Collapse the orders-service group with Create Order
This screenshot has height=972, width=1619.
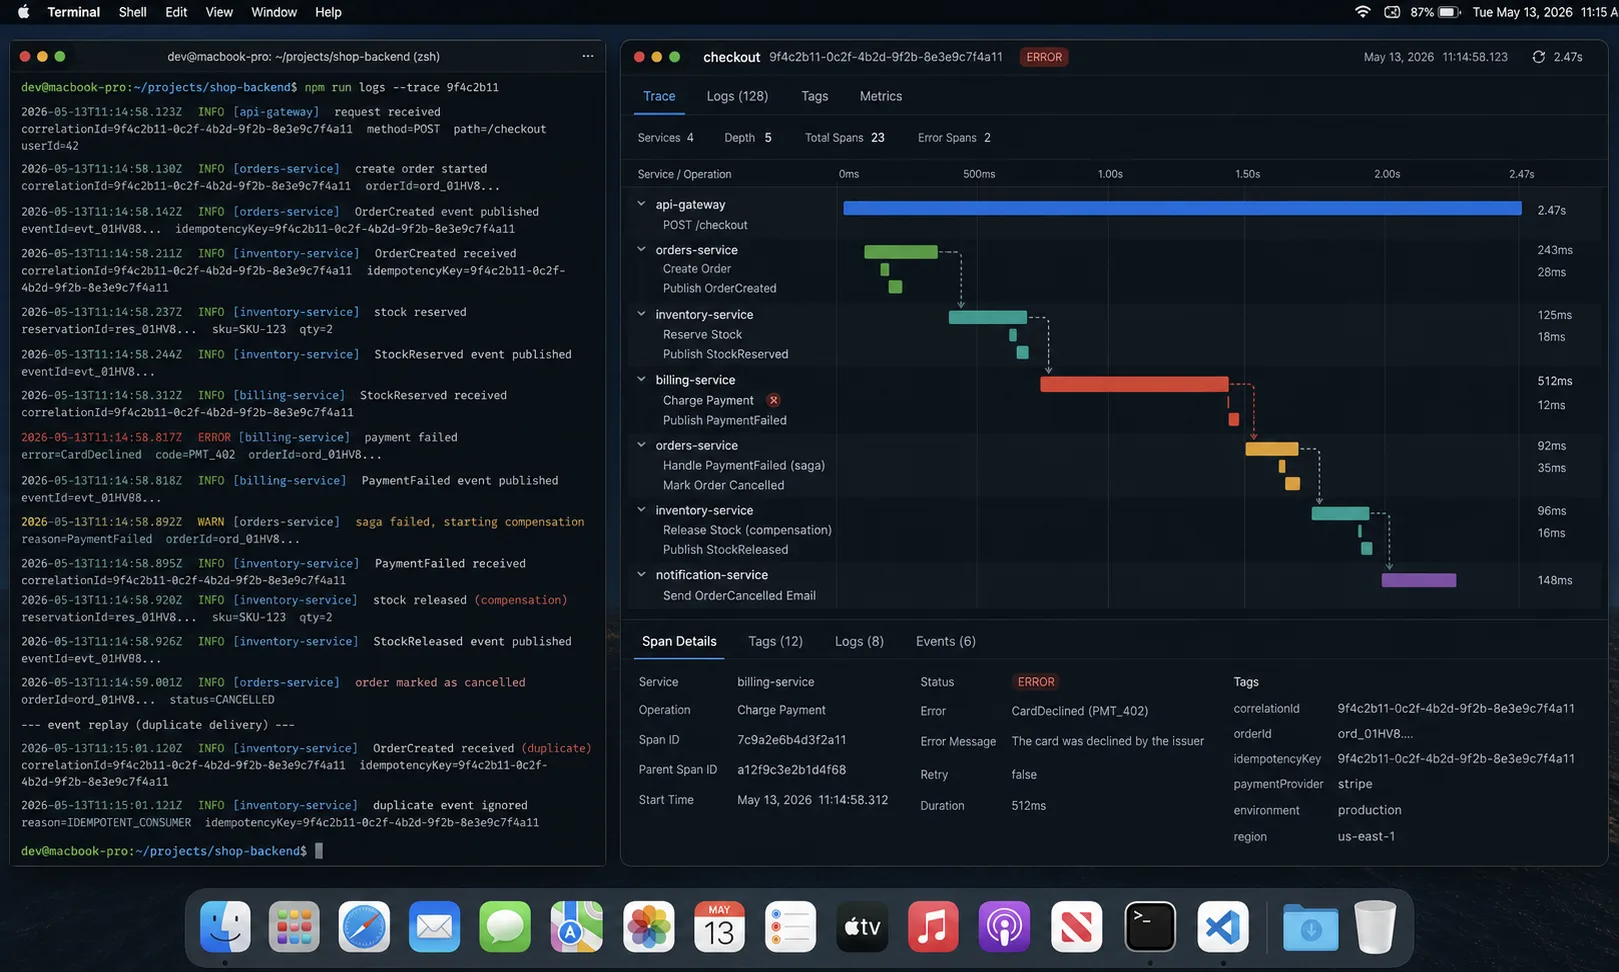[x=641, y=250]
